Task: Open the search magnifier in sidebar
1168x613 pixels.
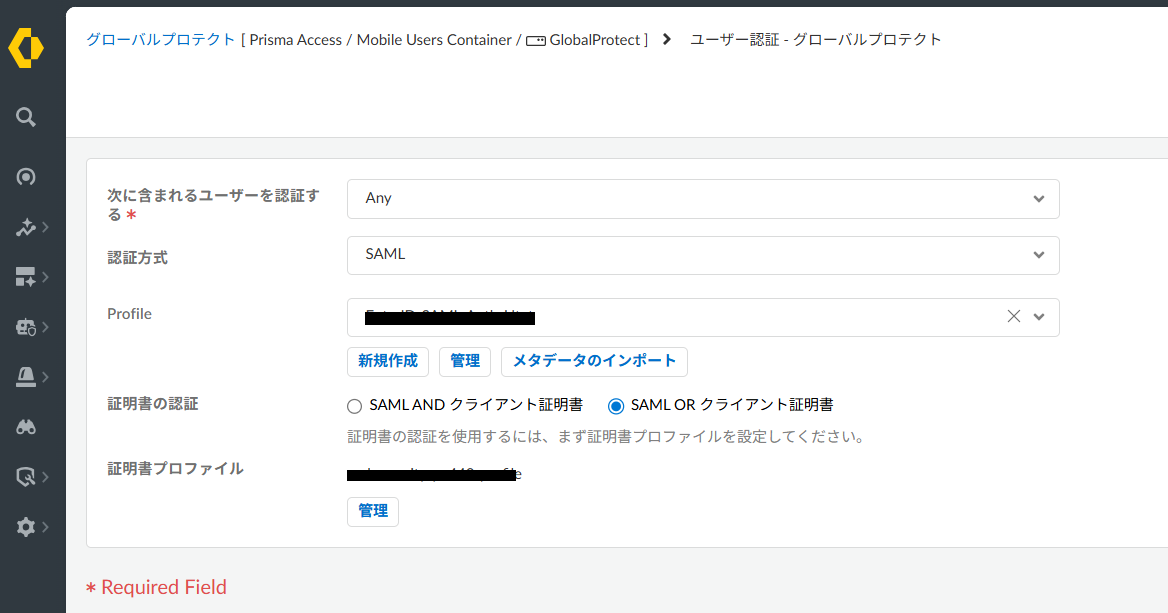Action: tap(26, 117)
